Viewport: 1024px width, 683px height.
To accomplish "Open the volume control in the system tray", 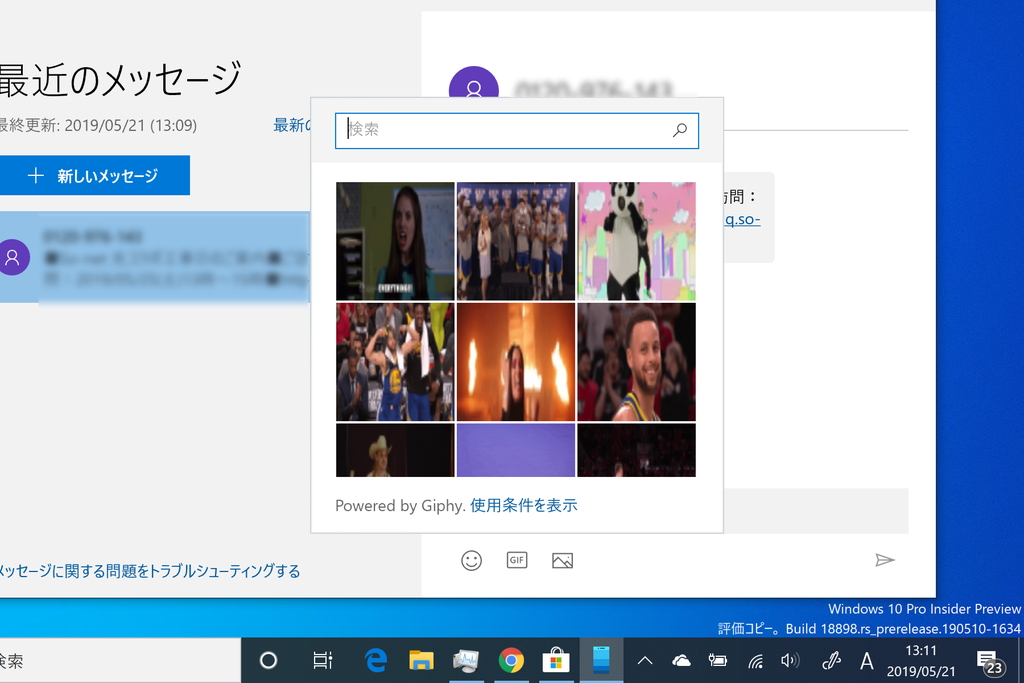I will click(x=791, y=660).
